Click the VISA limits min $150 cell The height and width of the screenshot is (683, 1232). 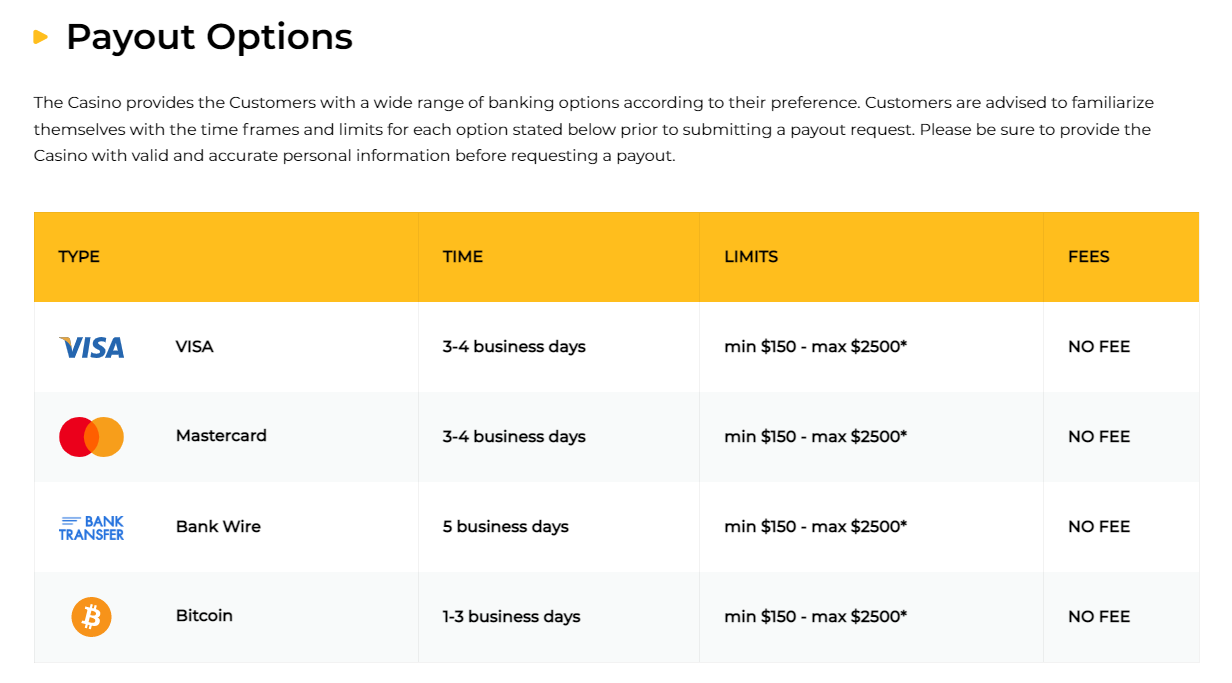tap(815, 347)
